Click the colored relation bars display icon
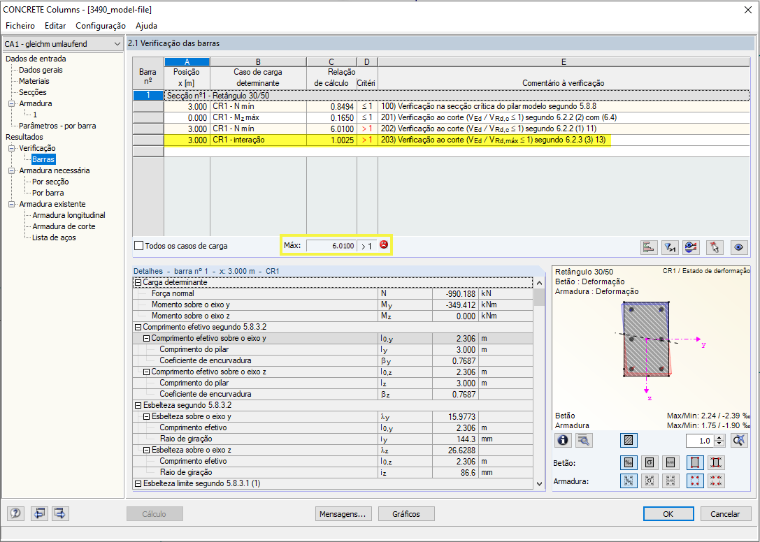Screen dimensions: 760x542 coord(649,247)
